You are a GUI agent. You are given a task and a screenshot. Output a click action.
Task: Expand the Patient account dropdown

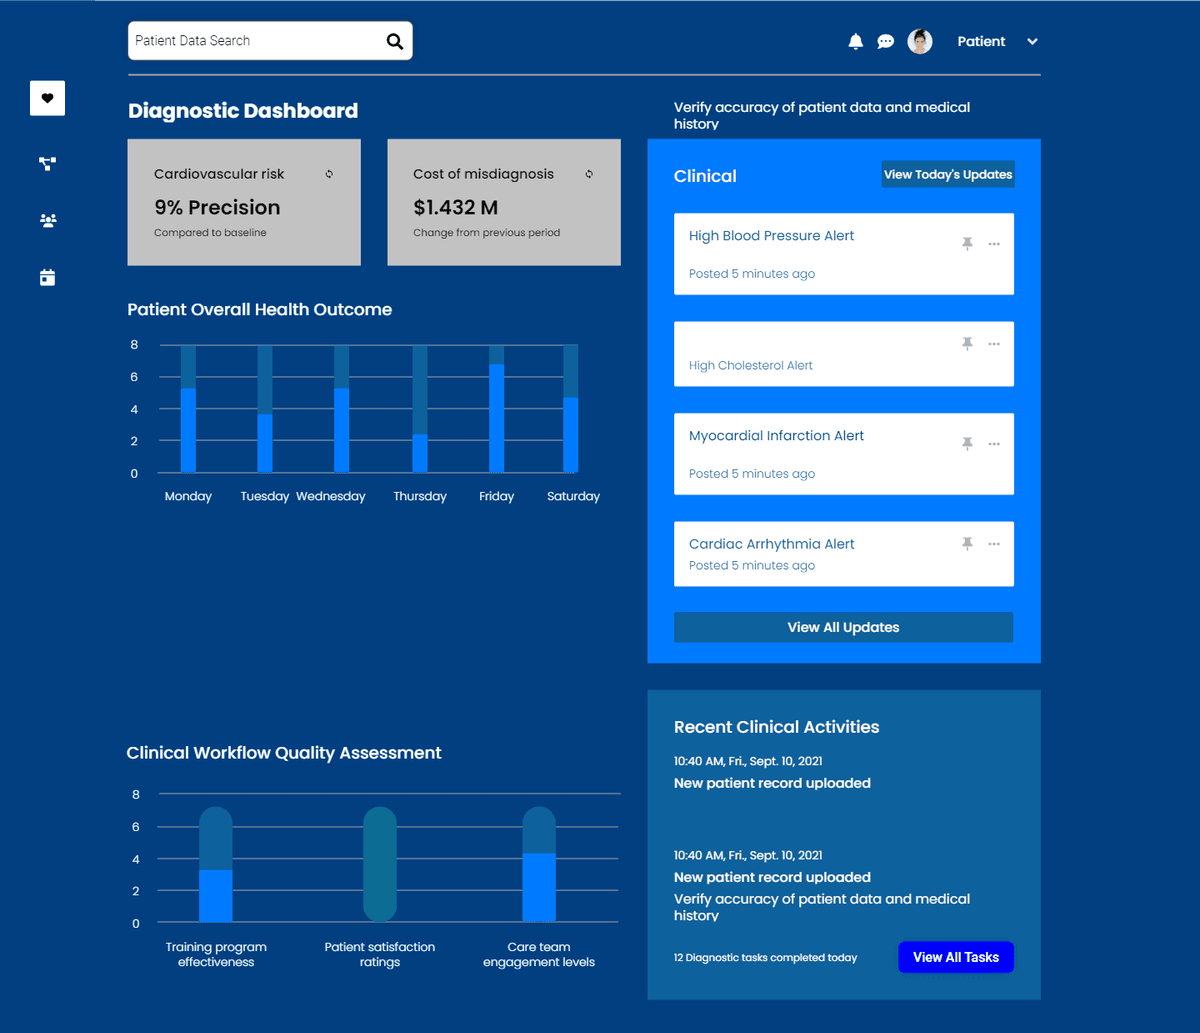coord(1031,41)
